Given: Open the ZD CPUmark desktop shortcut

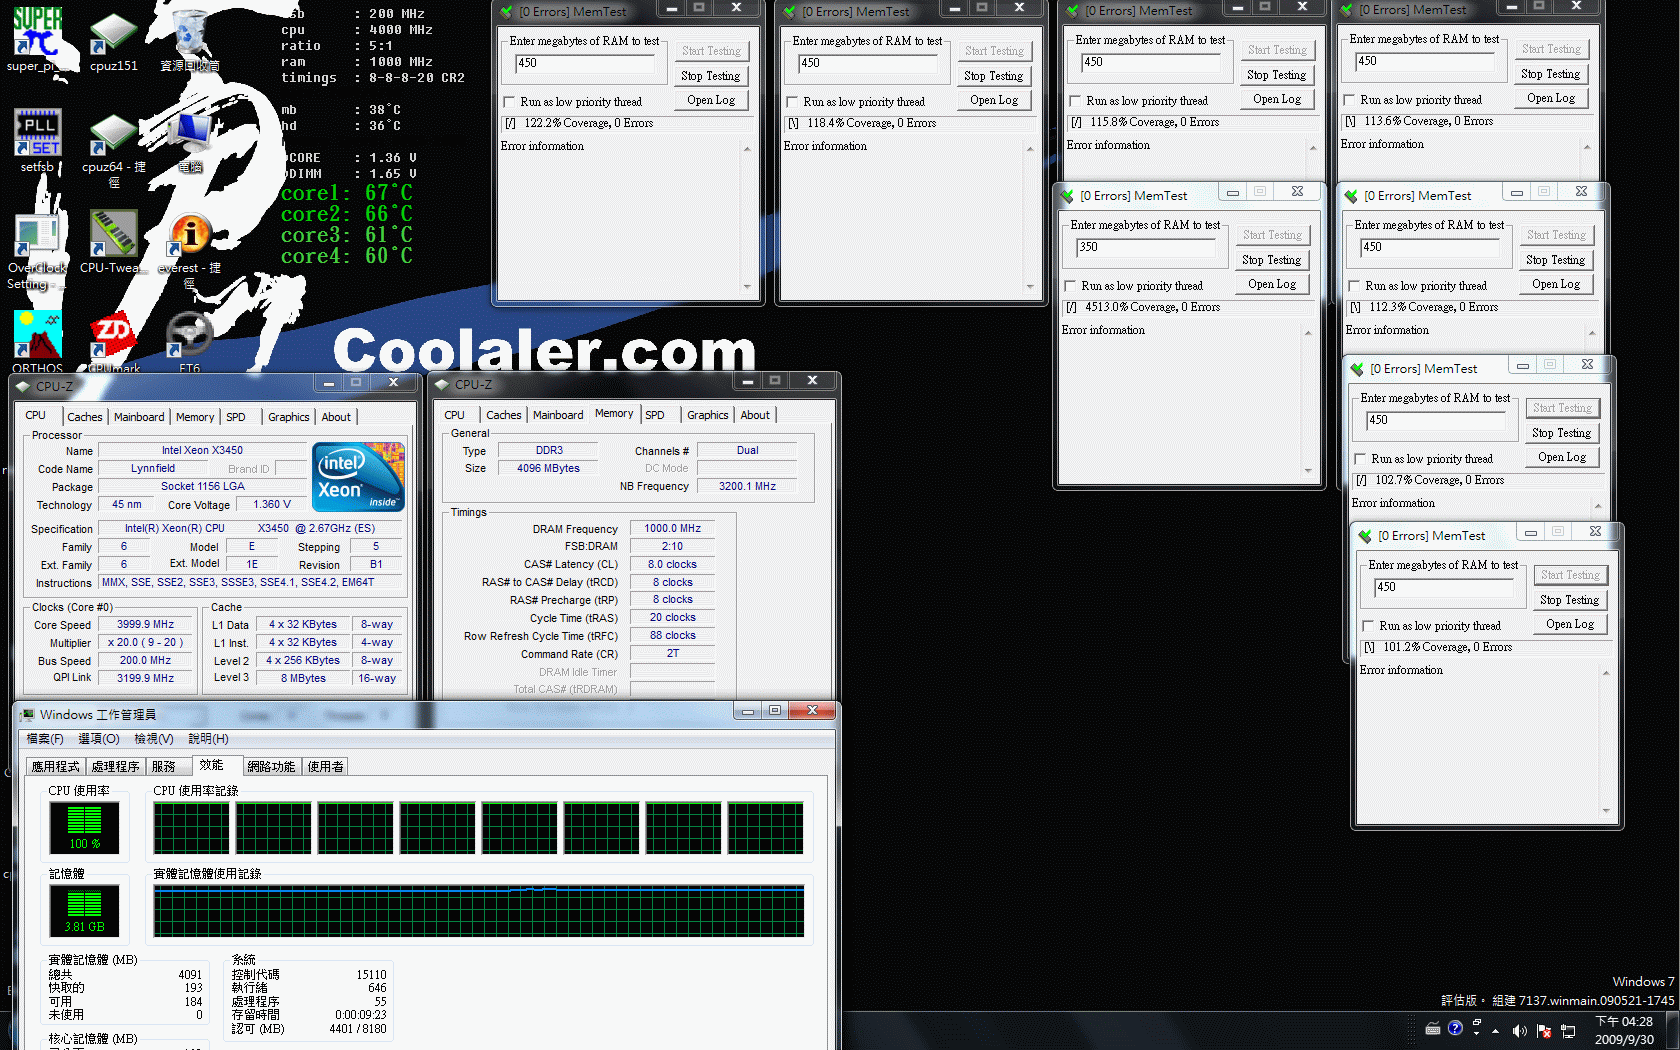Looking at the screenshot, I should [113, 342].
